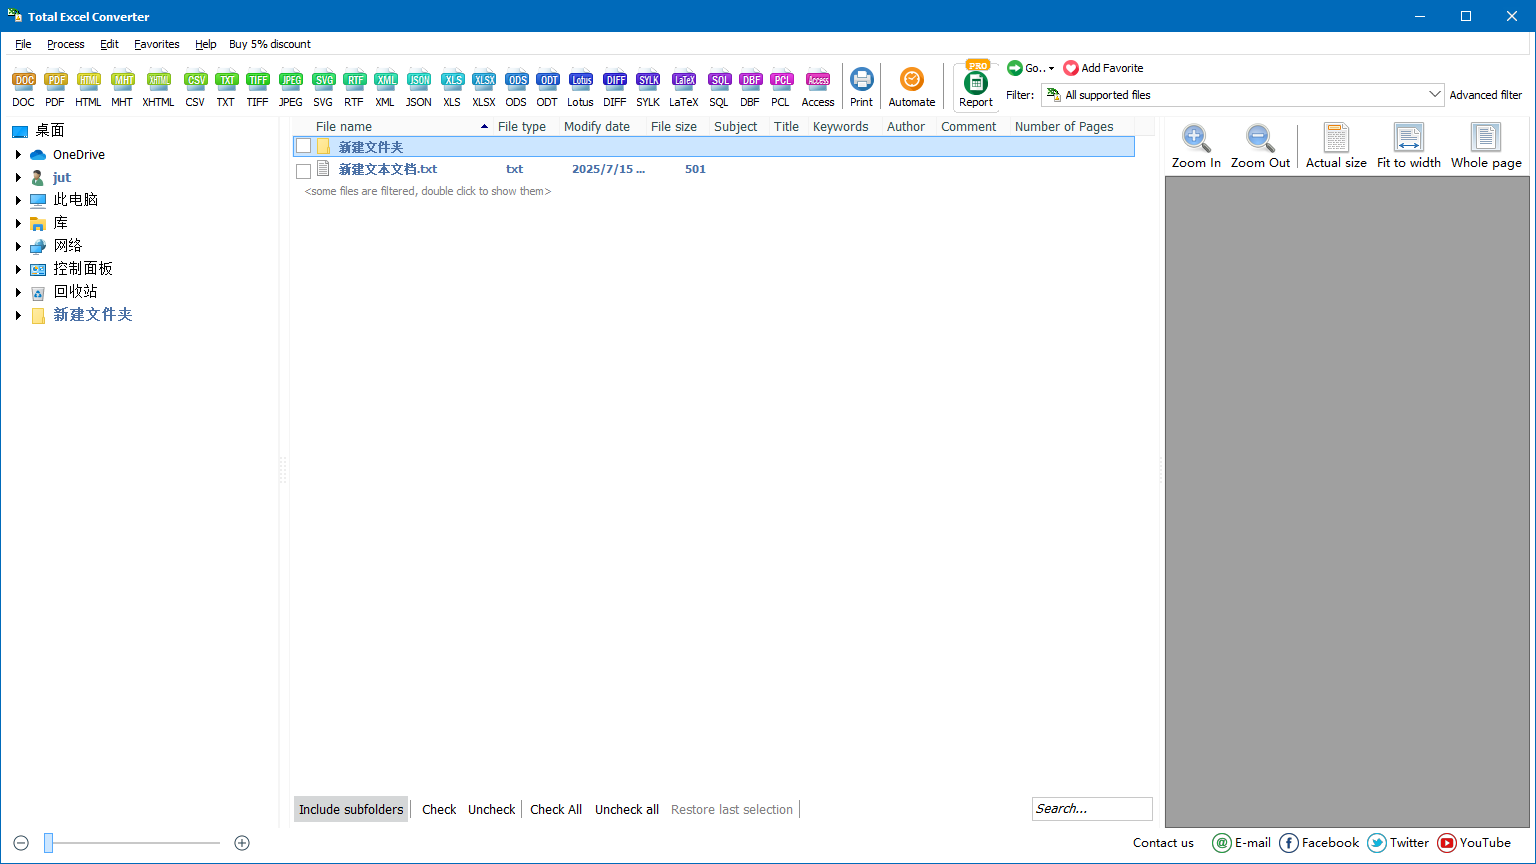The image size is (1536, 864).
Task: Expand the jut user tree node
Action: [18, 177]
